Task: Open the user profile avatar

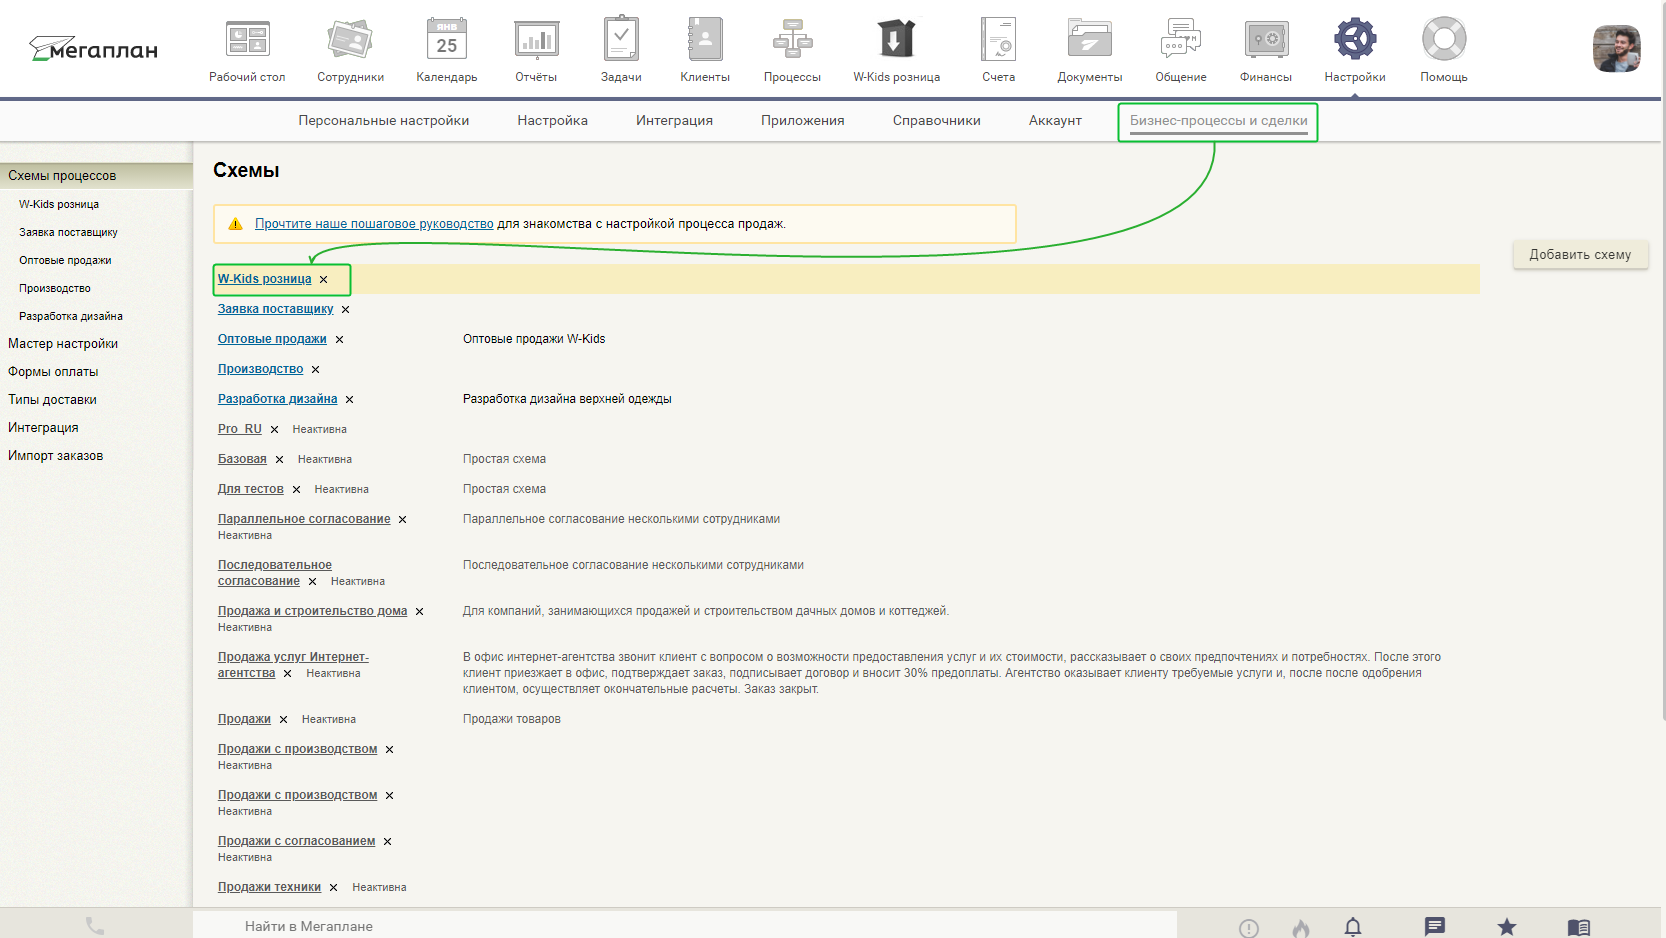Action: [1617, 49]
